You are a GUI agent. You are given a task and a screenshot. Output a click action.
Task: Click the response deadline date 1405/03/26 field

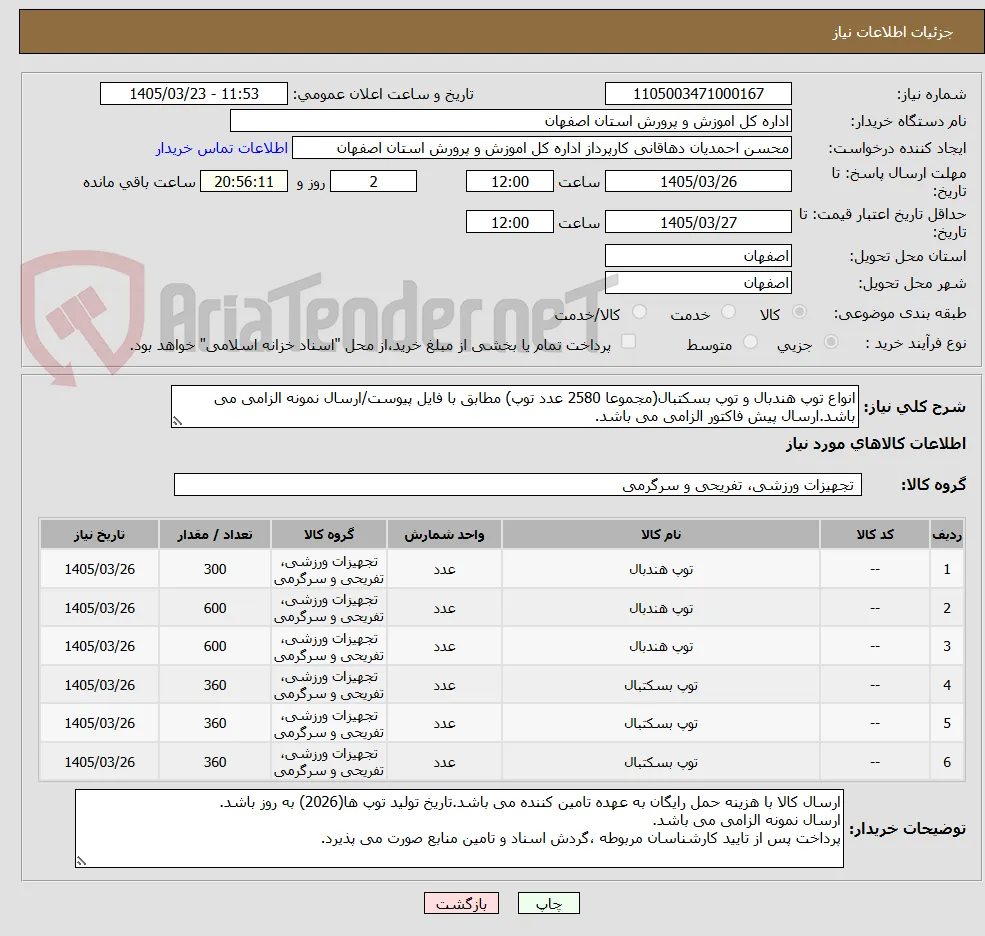[698, 182]
